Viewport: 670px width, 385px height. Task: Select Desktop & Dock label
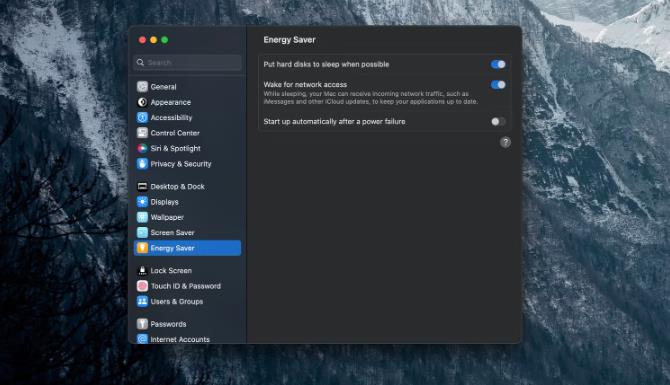[177, 186]
